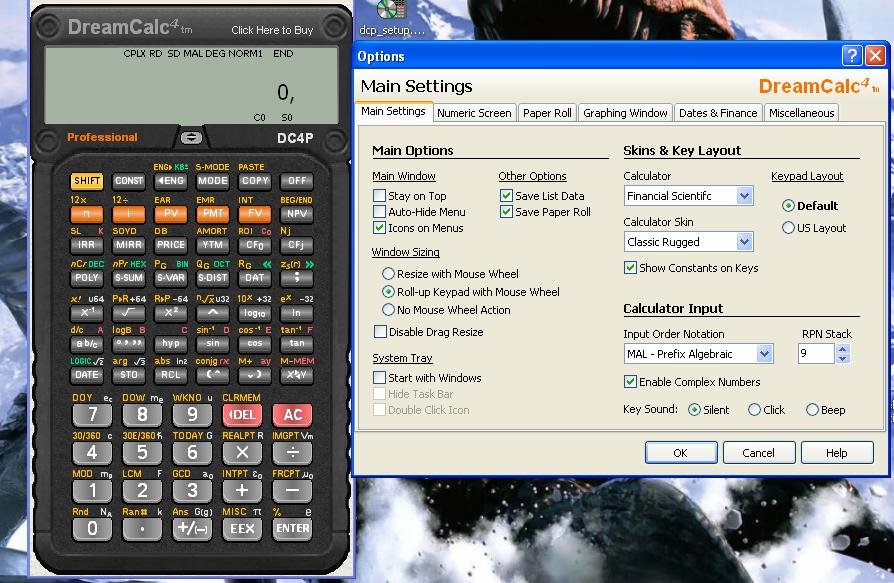Check the Auto-Hide Menu option
Viewport: 894px width, 583px height.
[x=379, y=212]
